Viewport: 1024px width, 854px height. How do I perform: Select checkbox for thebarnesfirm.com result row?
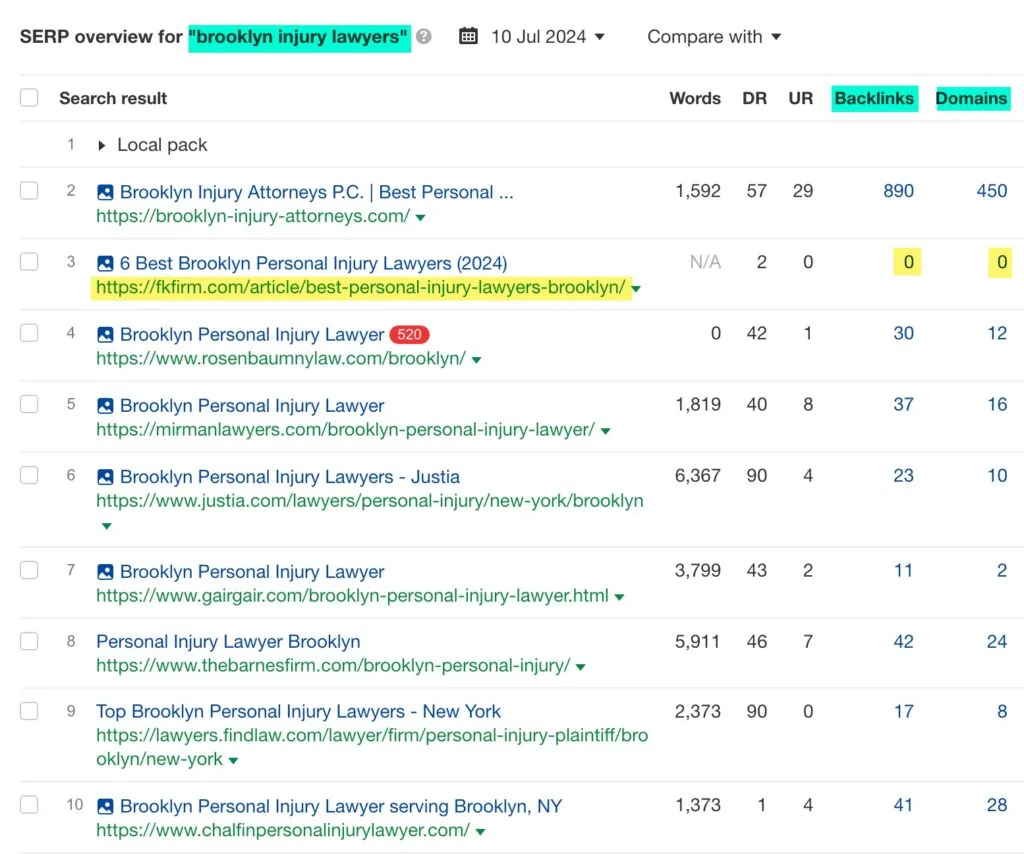[x=29, y=642]
